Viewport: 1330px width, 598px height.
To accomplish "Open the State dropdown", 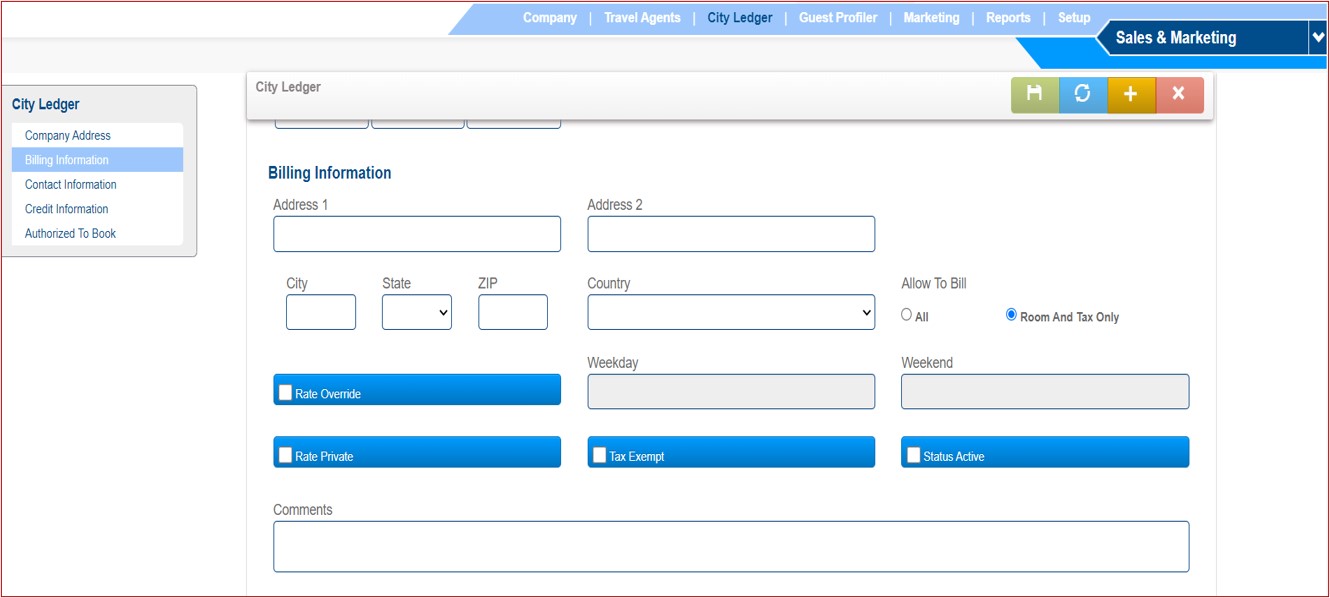I will (417, 312).
